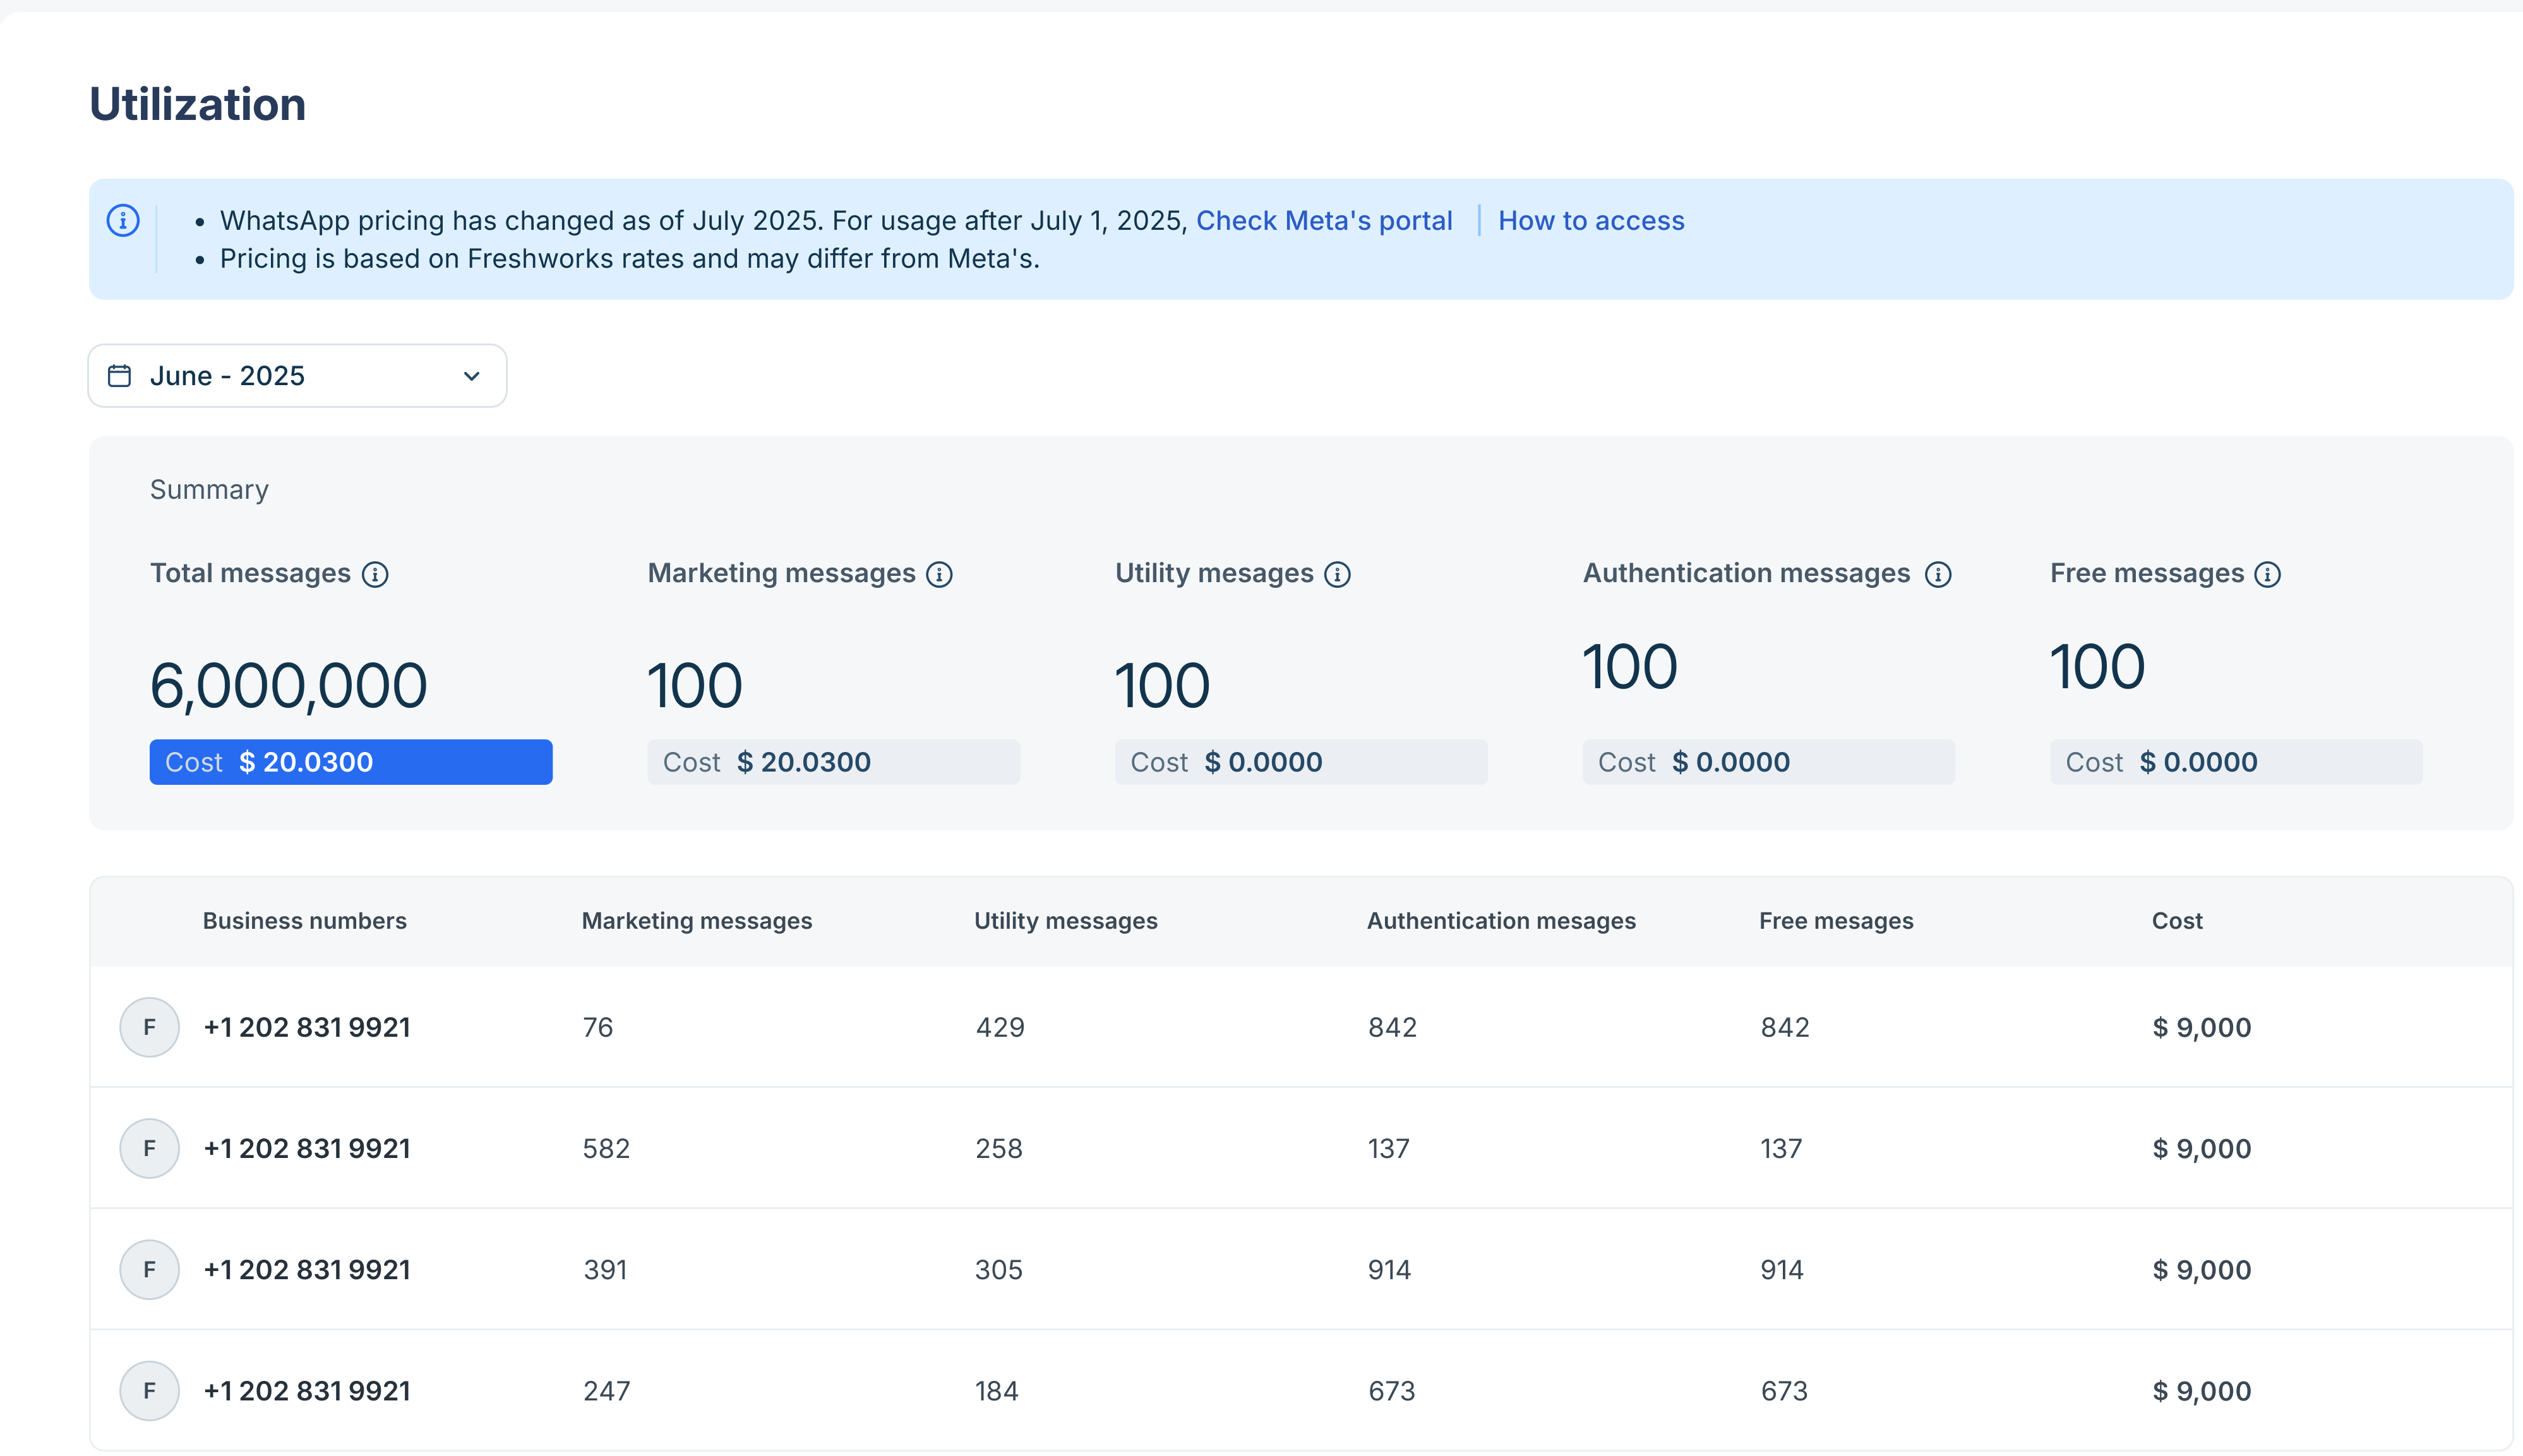This screenshot has height=1456, width=2523.
Task: Click info icon beside Authentication messages
Action: (x=1938, y=574)
